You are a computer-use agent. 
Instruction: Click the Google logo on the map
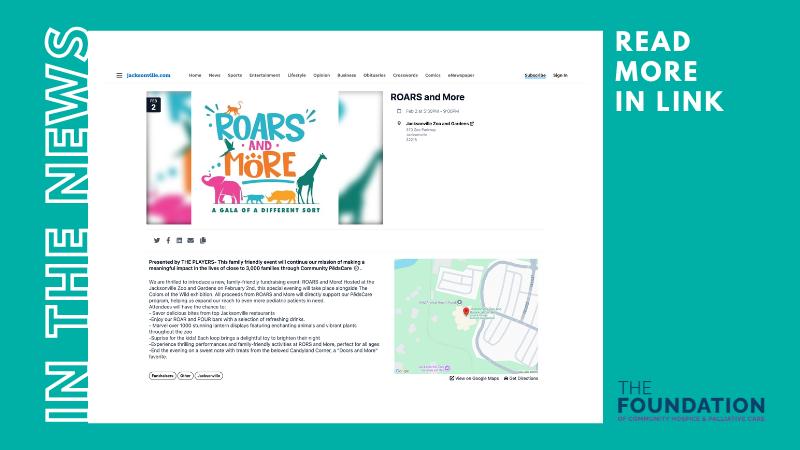click(402, 371)
